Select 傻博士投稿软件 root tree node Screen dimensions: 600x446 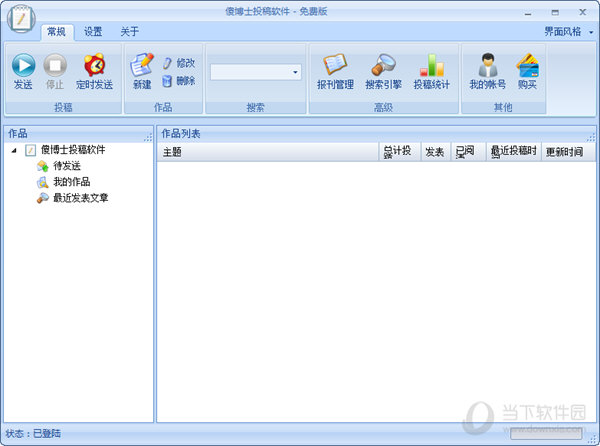click(x=73, y=150)
